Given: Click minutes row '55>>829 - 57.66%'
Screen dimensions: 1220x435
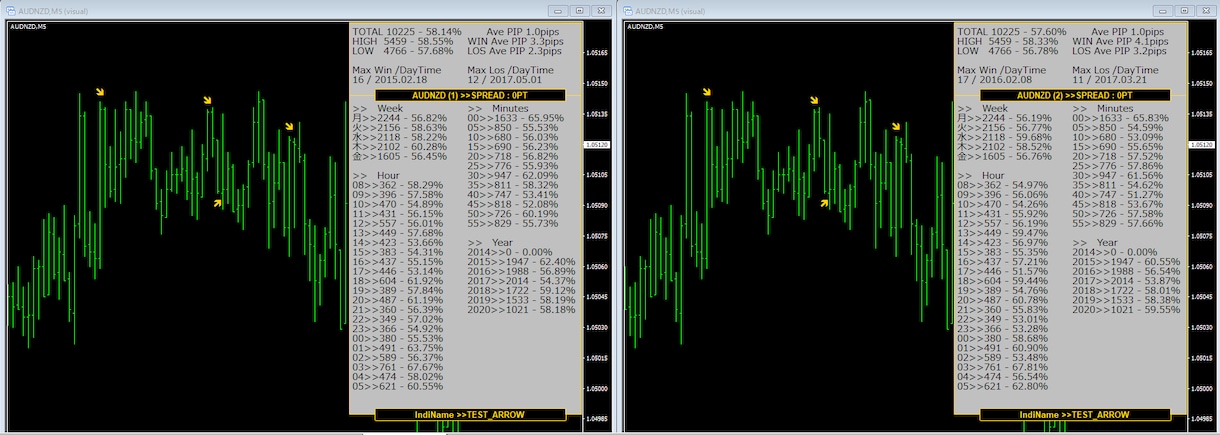Looking at the screenshot, I should click(1117, 224).
